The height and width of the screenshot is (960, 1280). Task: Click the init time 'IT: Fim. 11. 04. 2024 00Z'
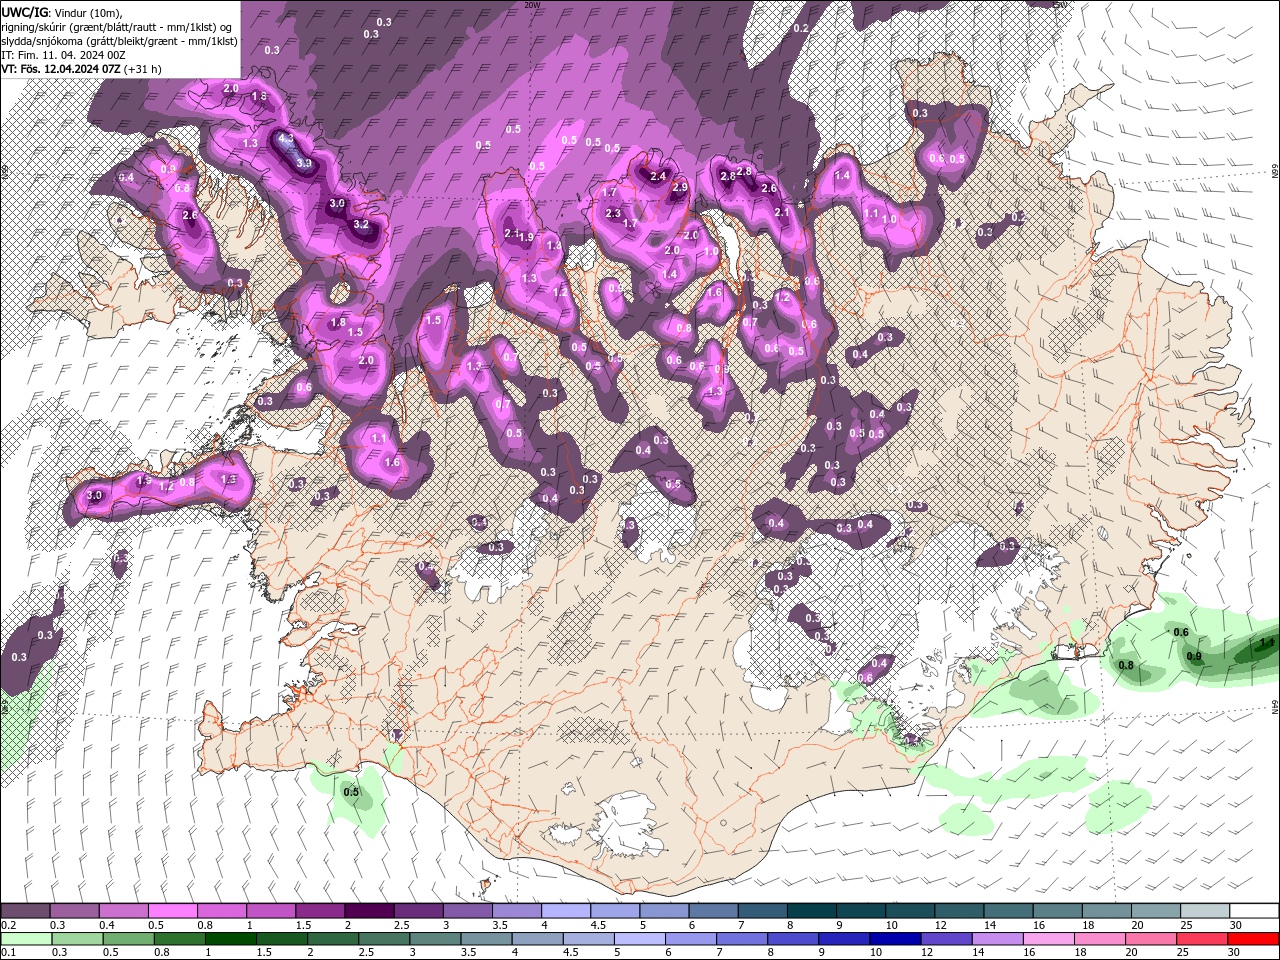(x=63, y=55)
